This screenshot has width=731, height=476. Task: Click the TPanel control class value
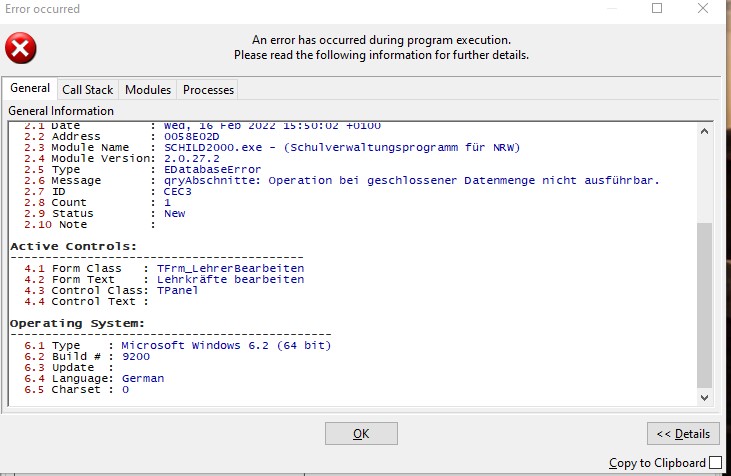(x=178, y=290)
